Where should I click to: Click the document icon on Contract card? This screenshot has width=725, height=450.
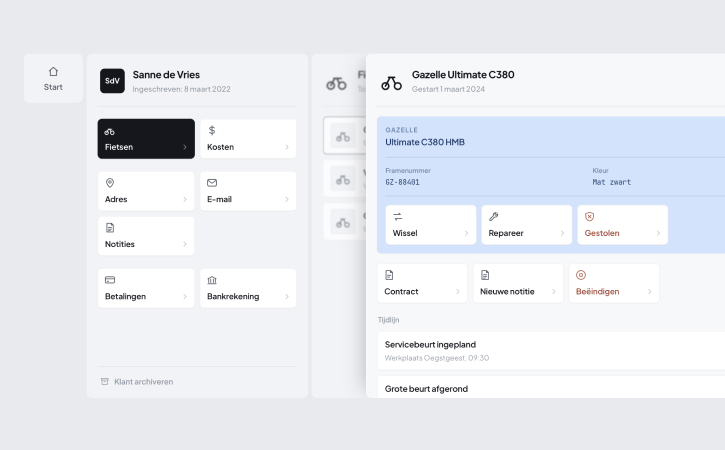(x=389, y=275)
